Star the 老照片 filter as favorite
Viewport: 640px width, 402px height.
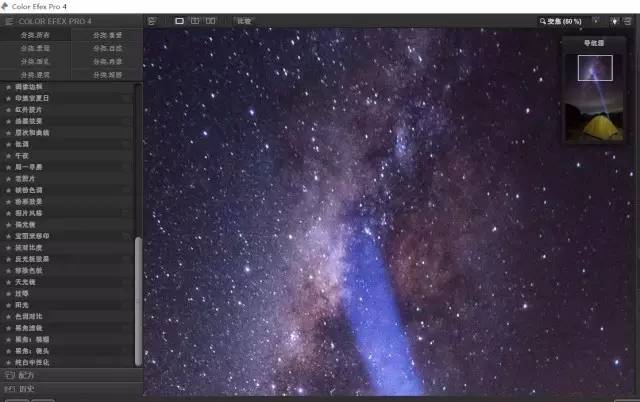click(8, 179)
